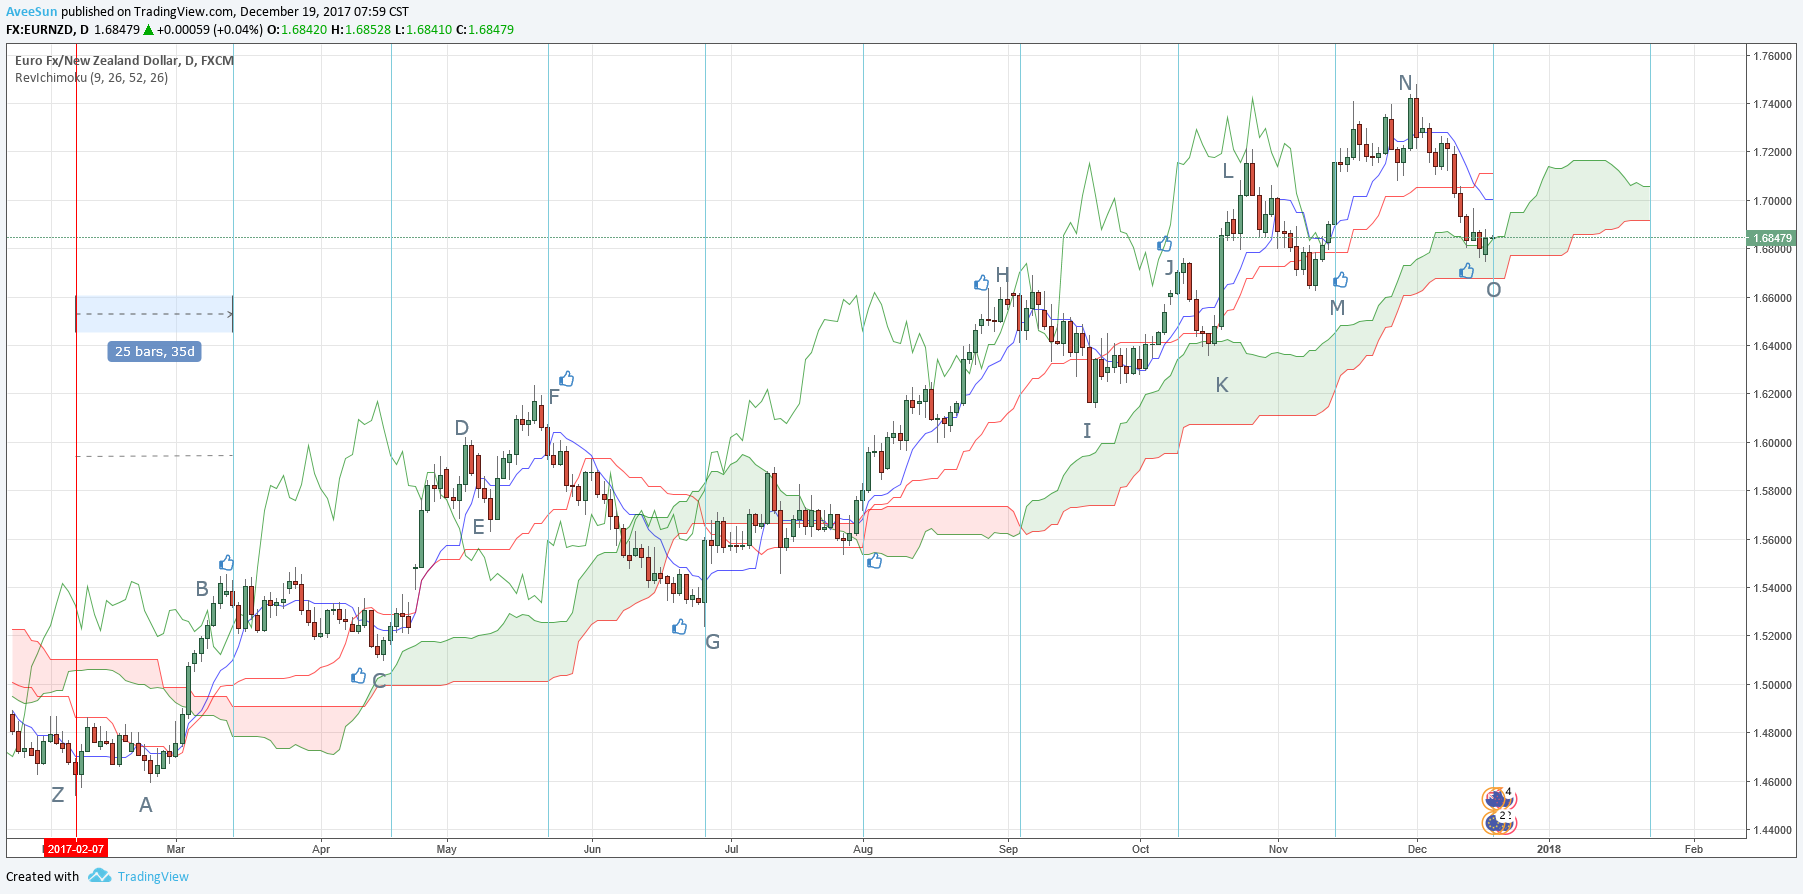Select the Euro Fx/New Zealand Dollar chart title

click(124, 60)
